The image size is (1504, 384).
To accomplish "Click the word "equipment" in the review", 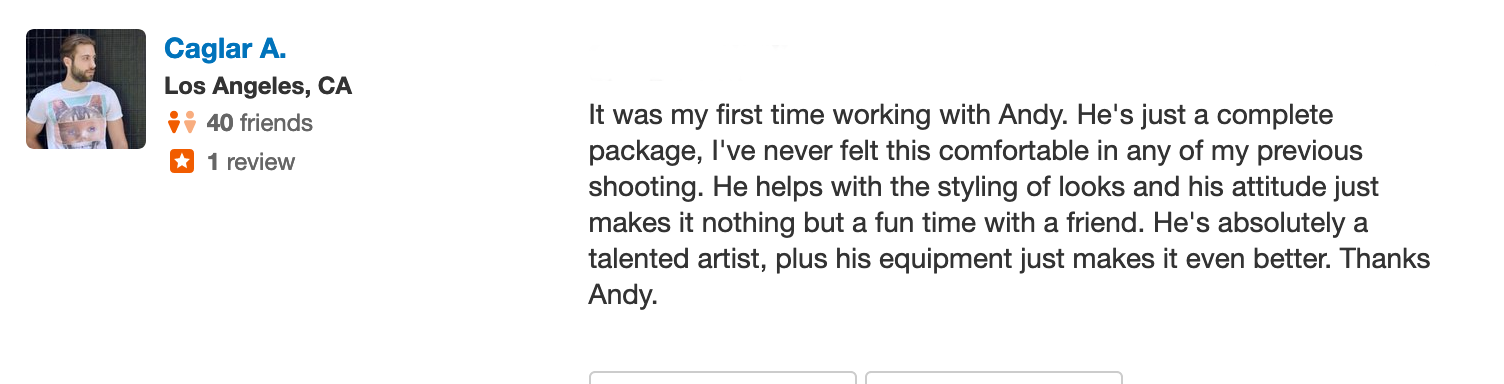I will 950,259.
